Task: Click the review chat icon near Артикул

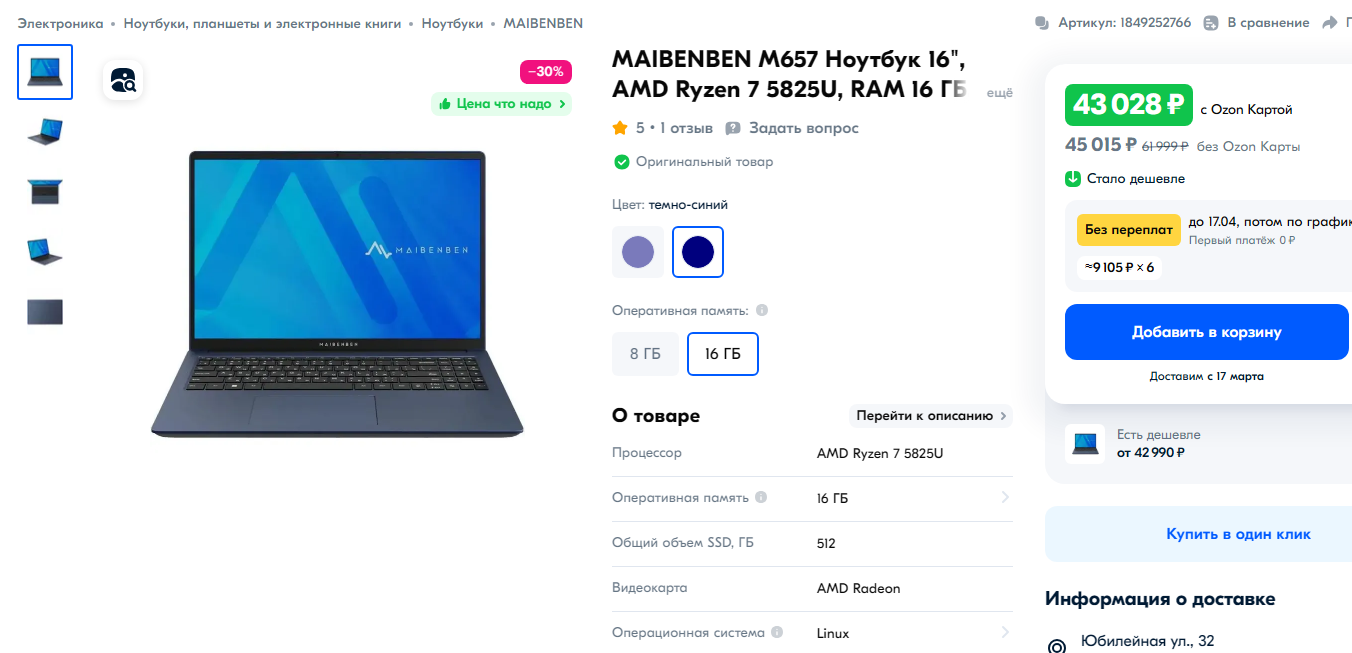Action: coord(1042,23)
